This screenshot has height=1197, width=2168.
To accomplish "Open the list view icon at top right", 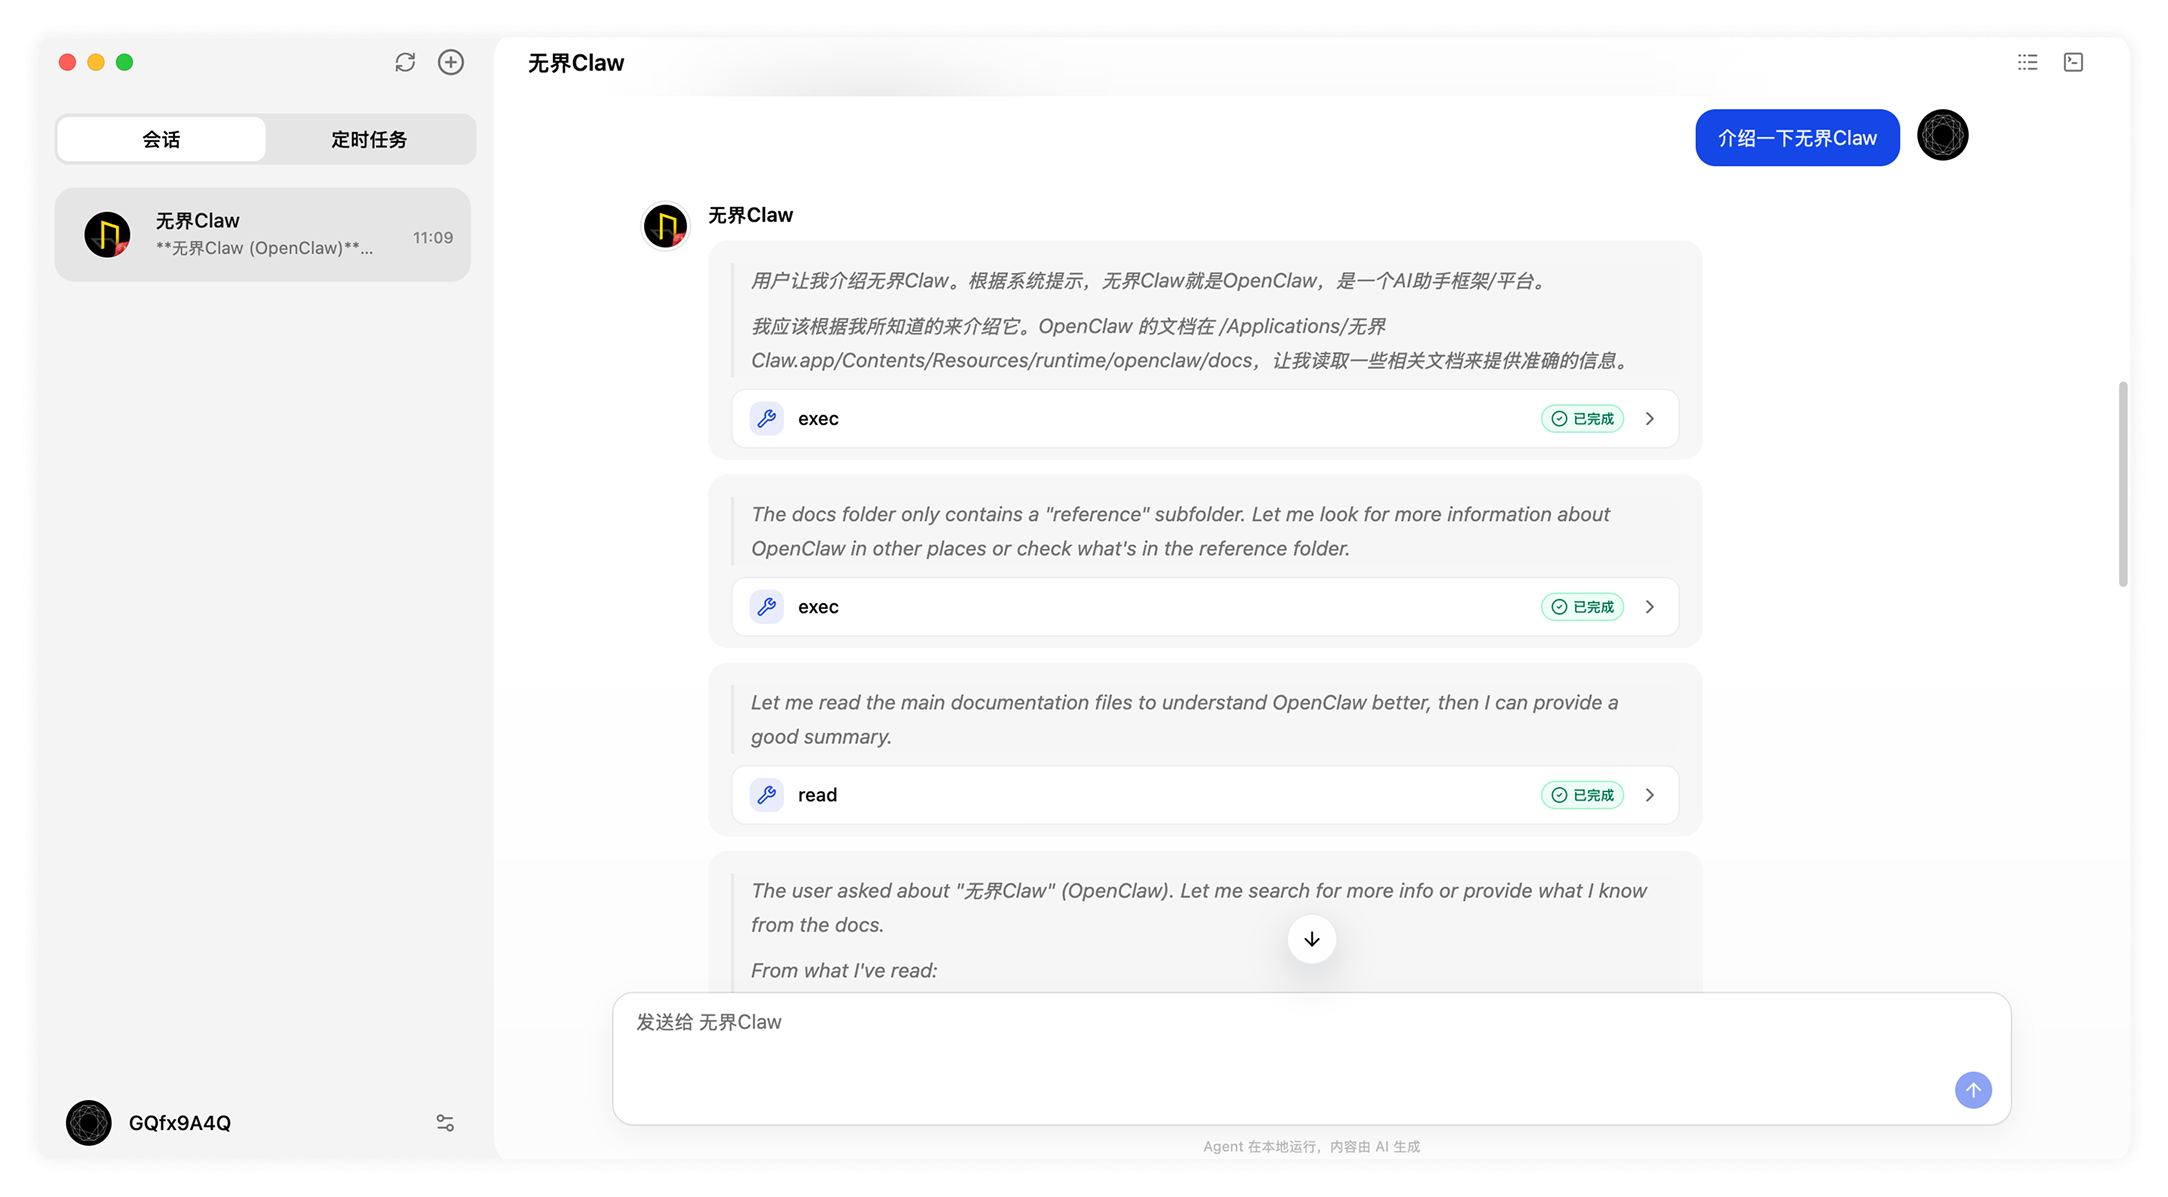I will [x=2027, y=62].
